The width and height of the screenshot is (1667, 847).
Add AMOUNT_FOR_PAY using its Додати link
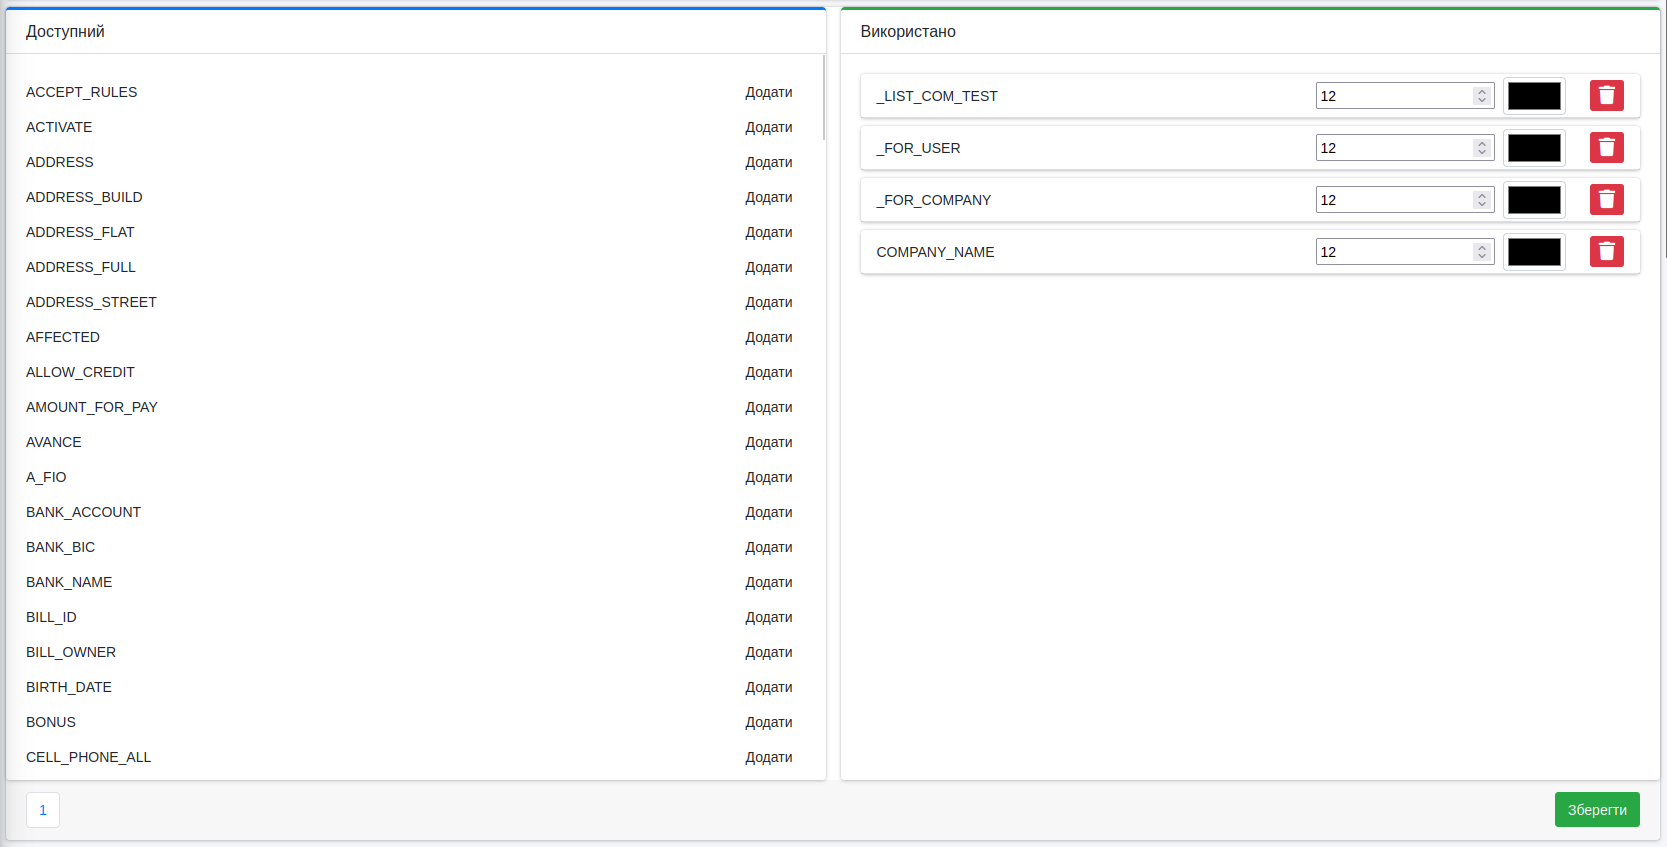pos(768,407)
